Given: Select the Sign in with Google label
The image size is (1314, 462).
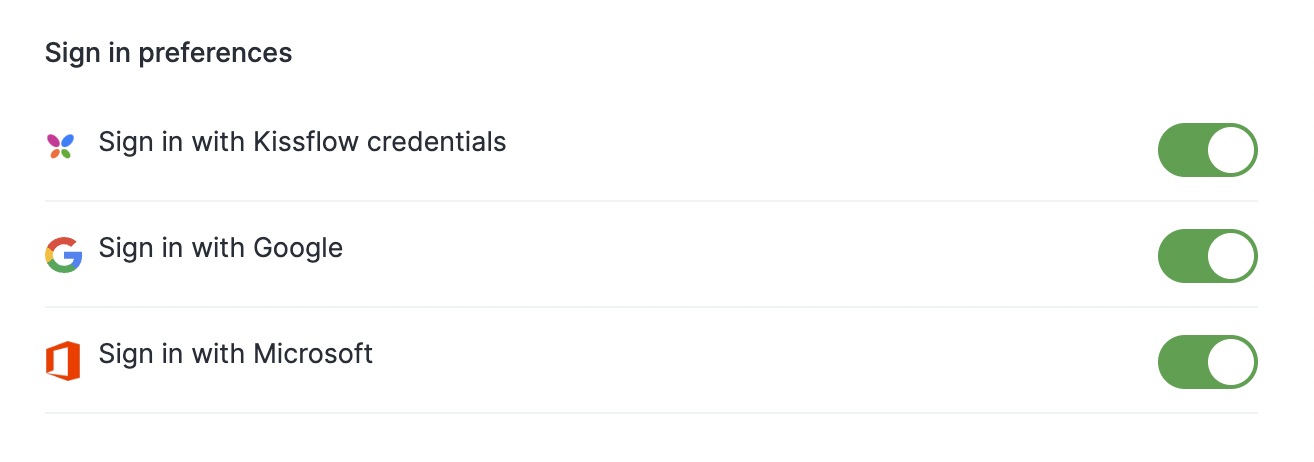Looking at the screenshot, I should [x=221, y=248].
